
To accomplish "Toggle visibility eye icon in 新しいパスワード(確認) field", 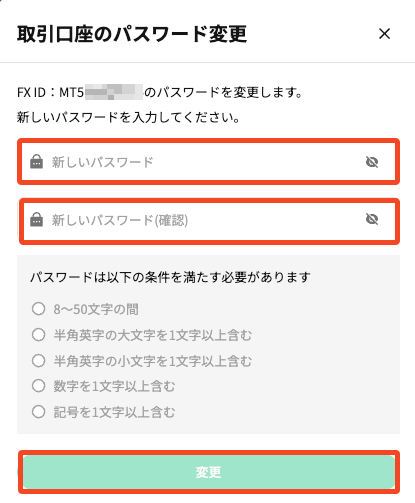I will (372, 219).
